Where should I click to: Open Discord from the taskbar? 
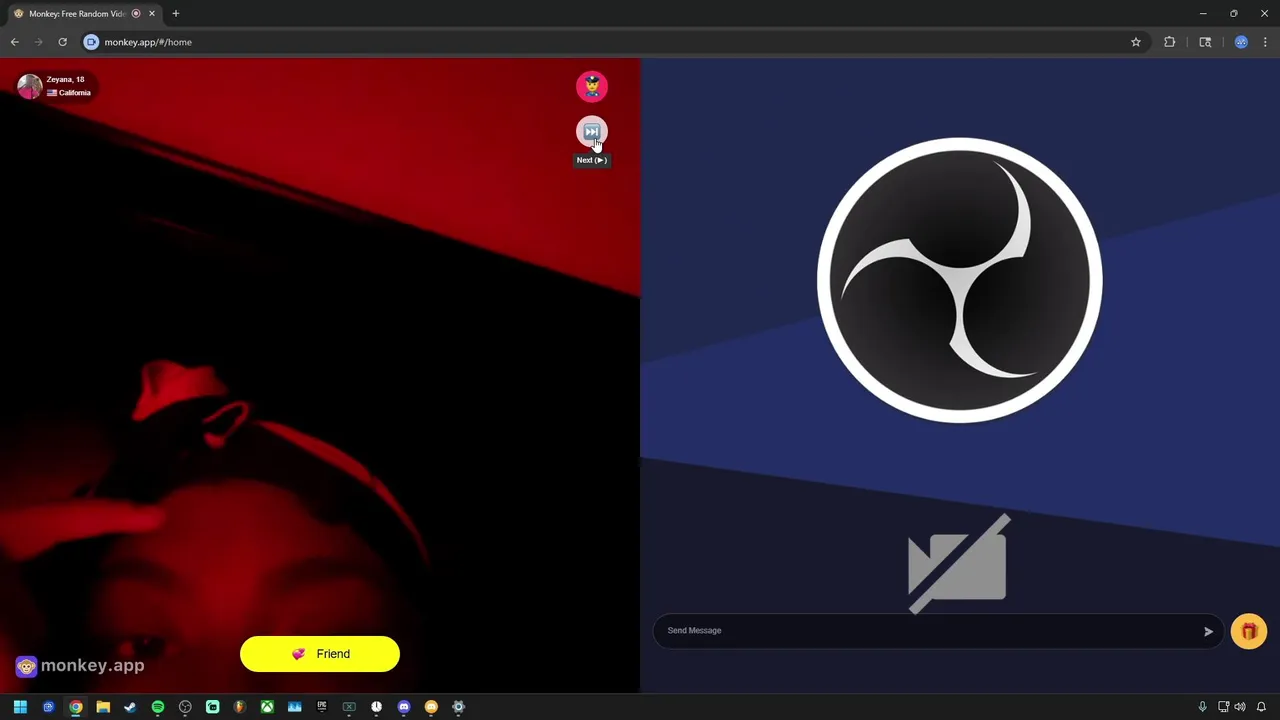tap(404, 707)
